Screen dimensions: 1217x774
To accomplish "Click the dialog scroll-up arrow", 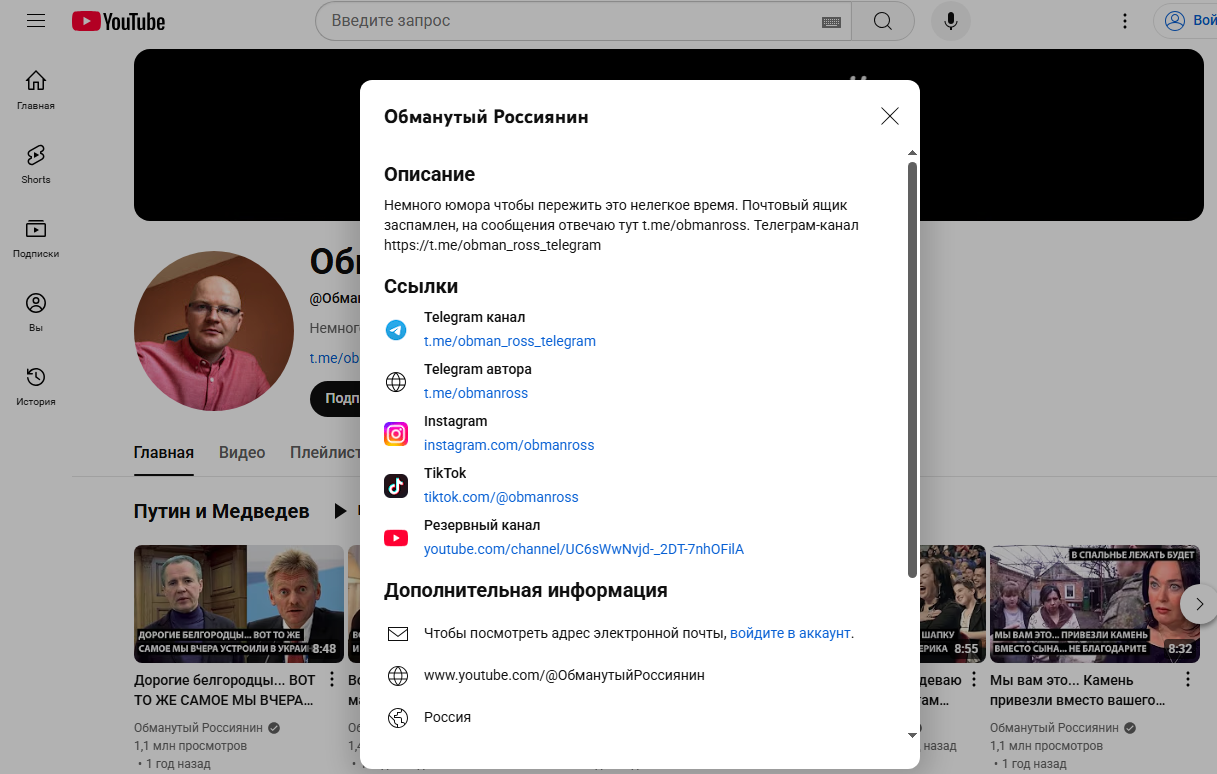I will coord(912,153).
